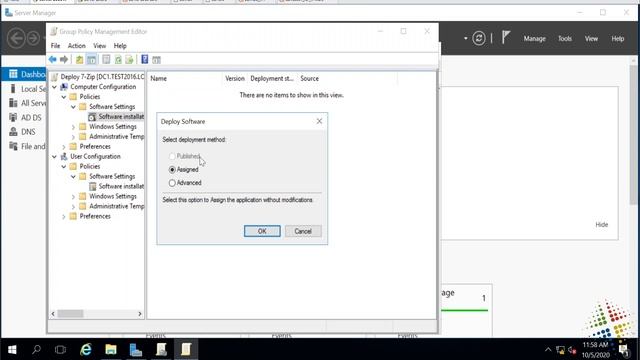The width and height of the screenshot is (640, 360).
Task: Open the Server Manager notifications flag
Action: tap(506, 38)
